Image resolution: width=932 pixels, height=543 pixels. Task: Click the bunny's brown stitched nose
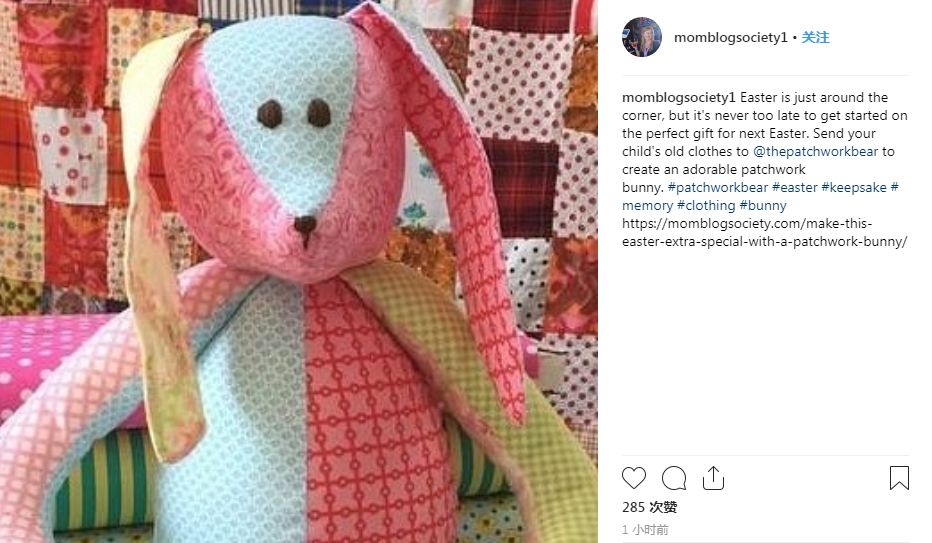305,228
